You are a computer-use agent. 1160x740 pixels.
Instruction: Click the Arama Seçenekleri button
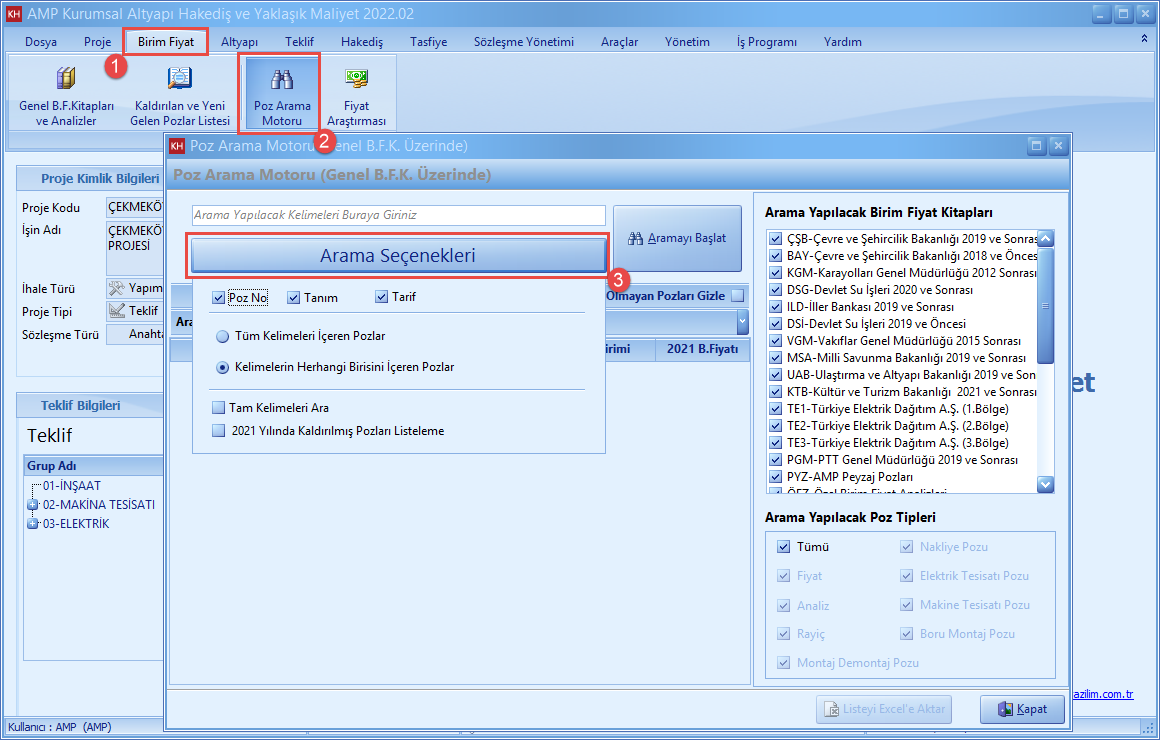398,256
